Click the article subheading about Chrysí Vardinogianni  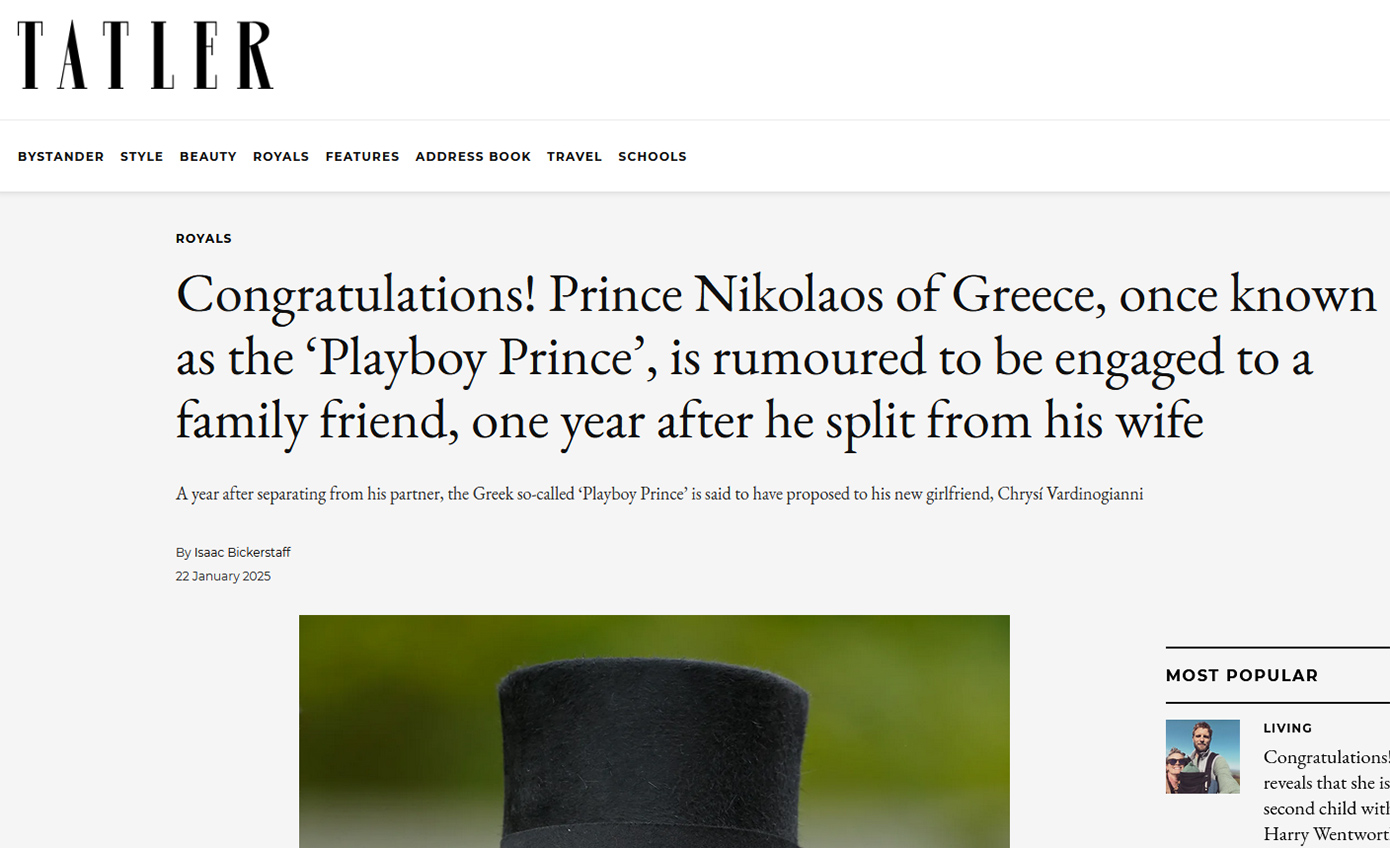click(659, 495)
